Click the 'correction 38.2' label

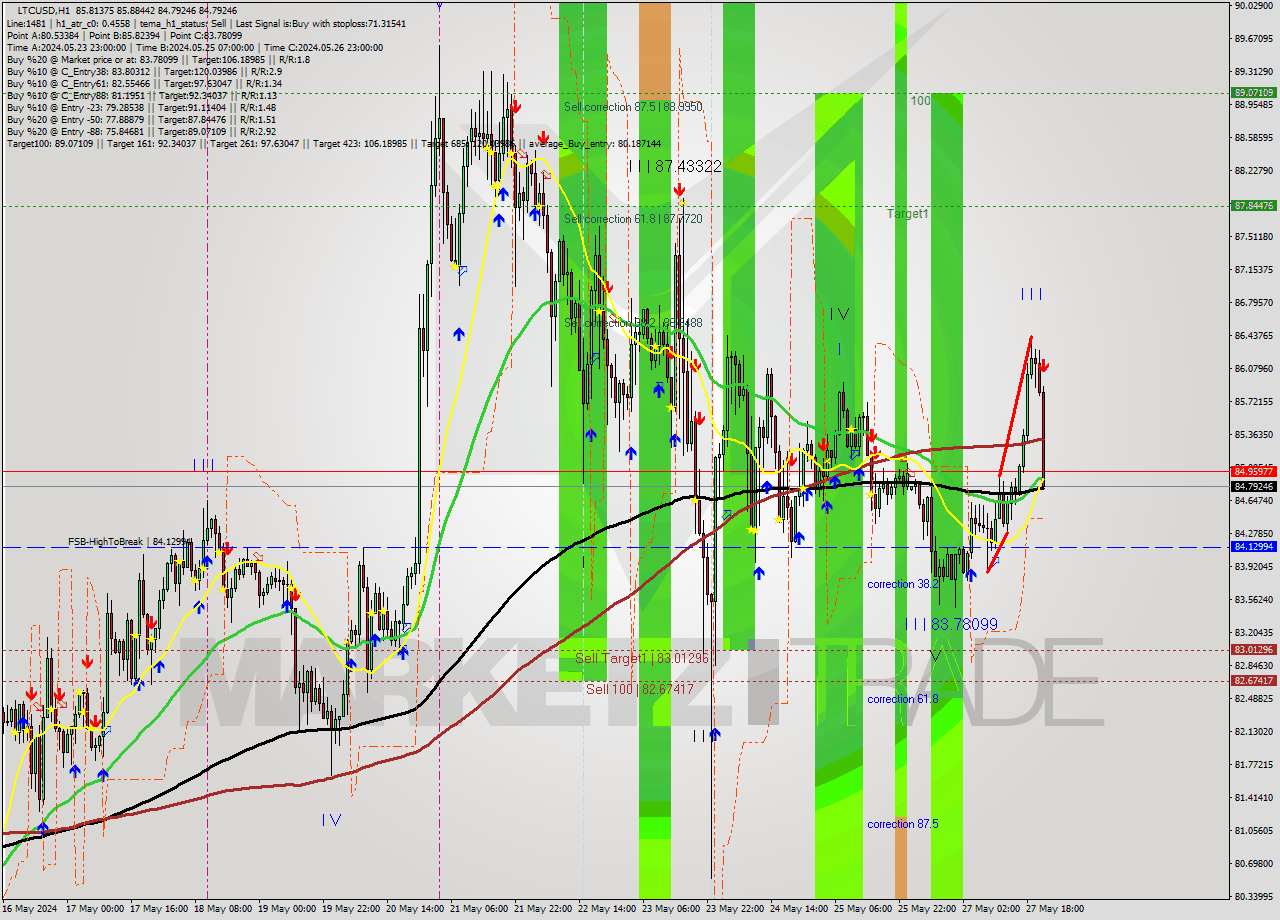[902, 584]
